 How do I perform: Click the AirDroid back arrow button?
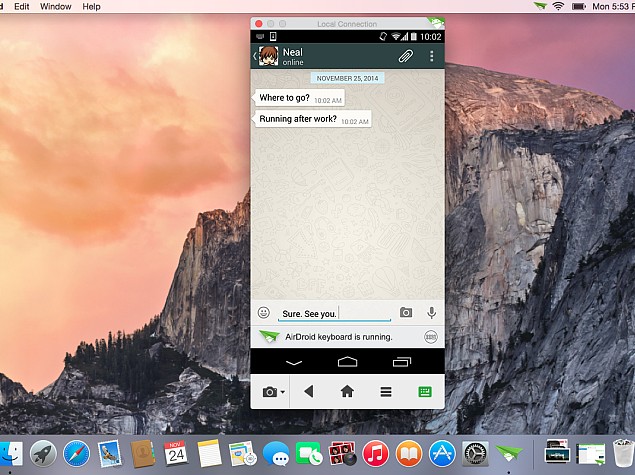308,392
